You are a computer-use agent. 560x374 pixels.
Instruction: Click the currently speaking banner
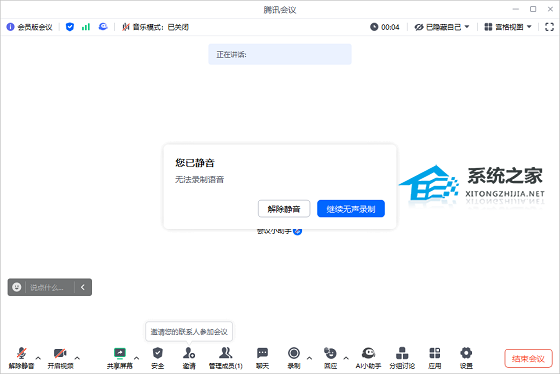pos(280,54)
